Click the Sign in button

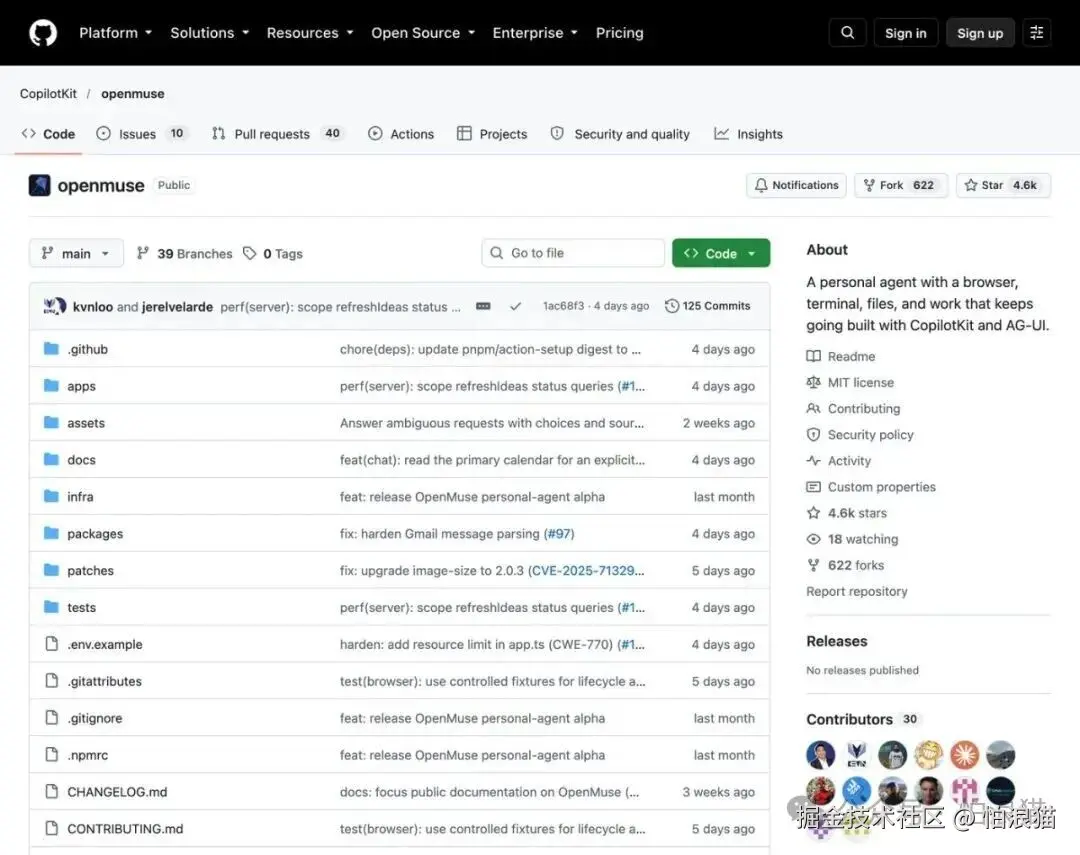[906, 32]
